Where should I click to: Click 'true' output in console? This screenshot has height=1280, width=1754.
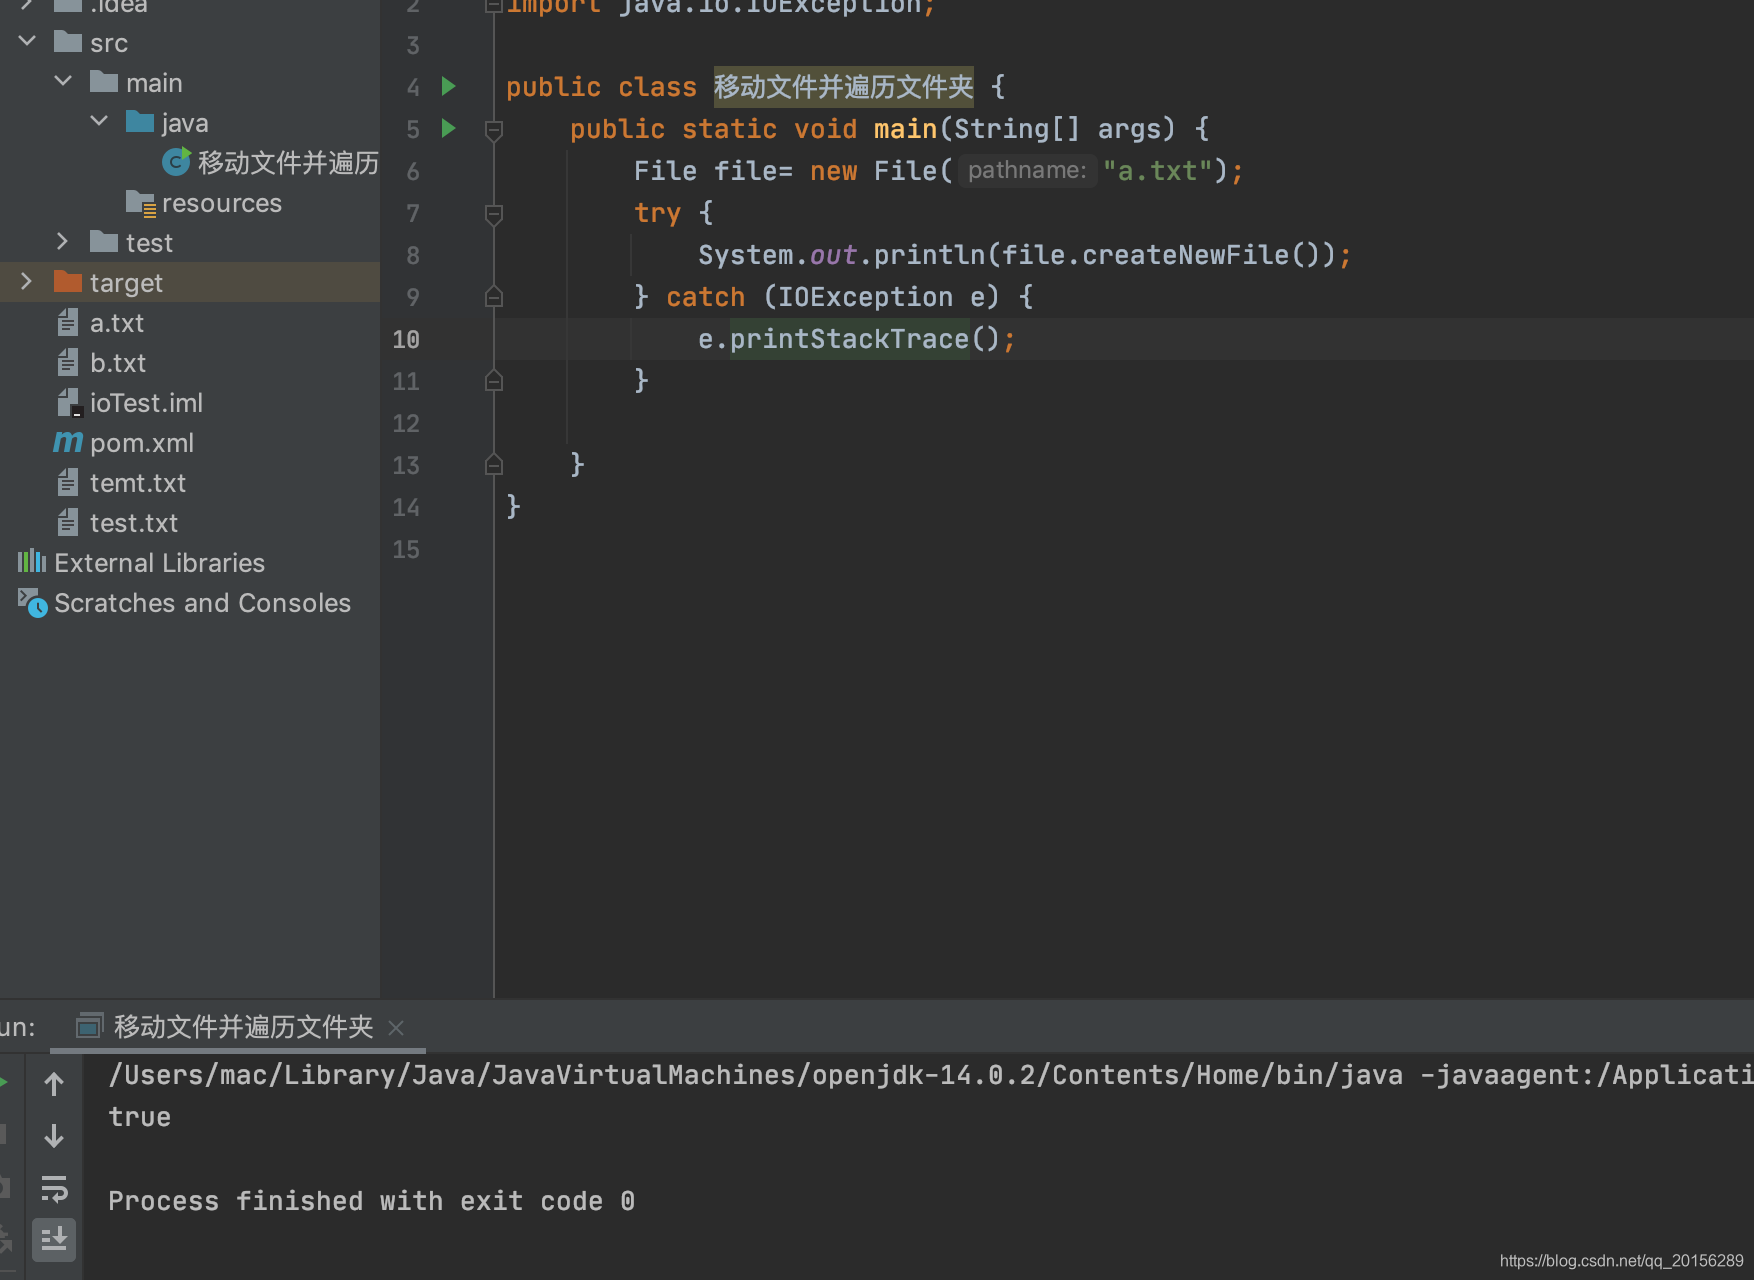tap(139, 1117)
